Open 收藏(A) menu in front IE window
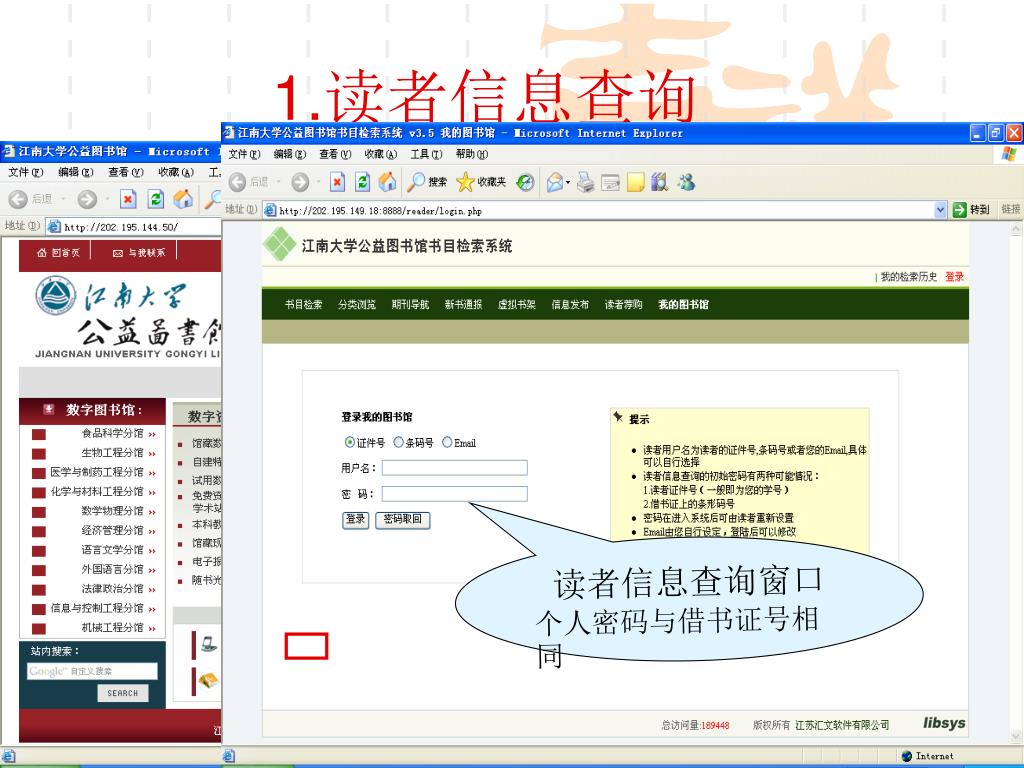 [381, 154]
